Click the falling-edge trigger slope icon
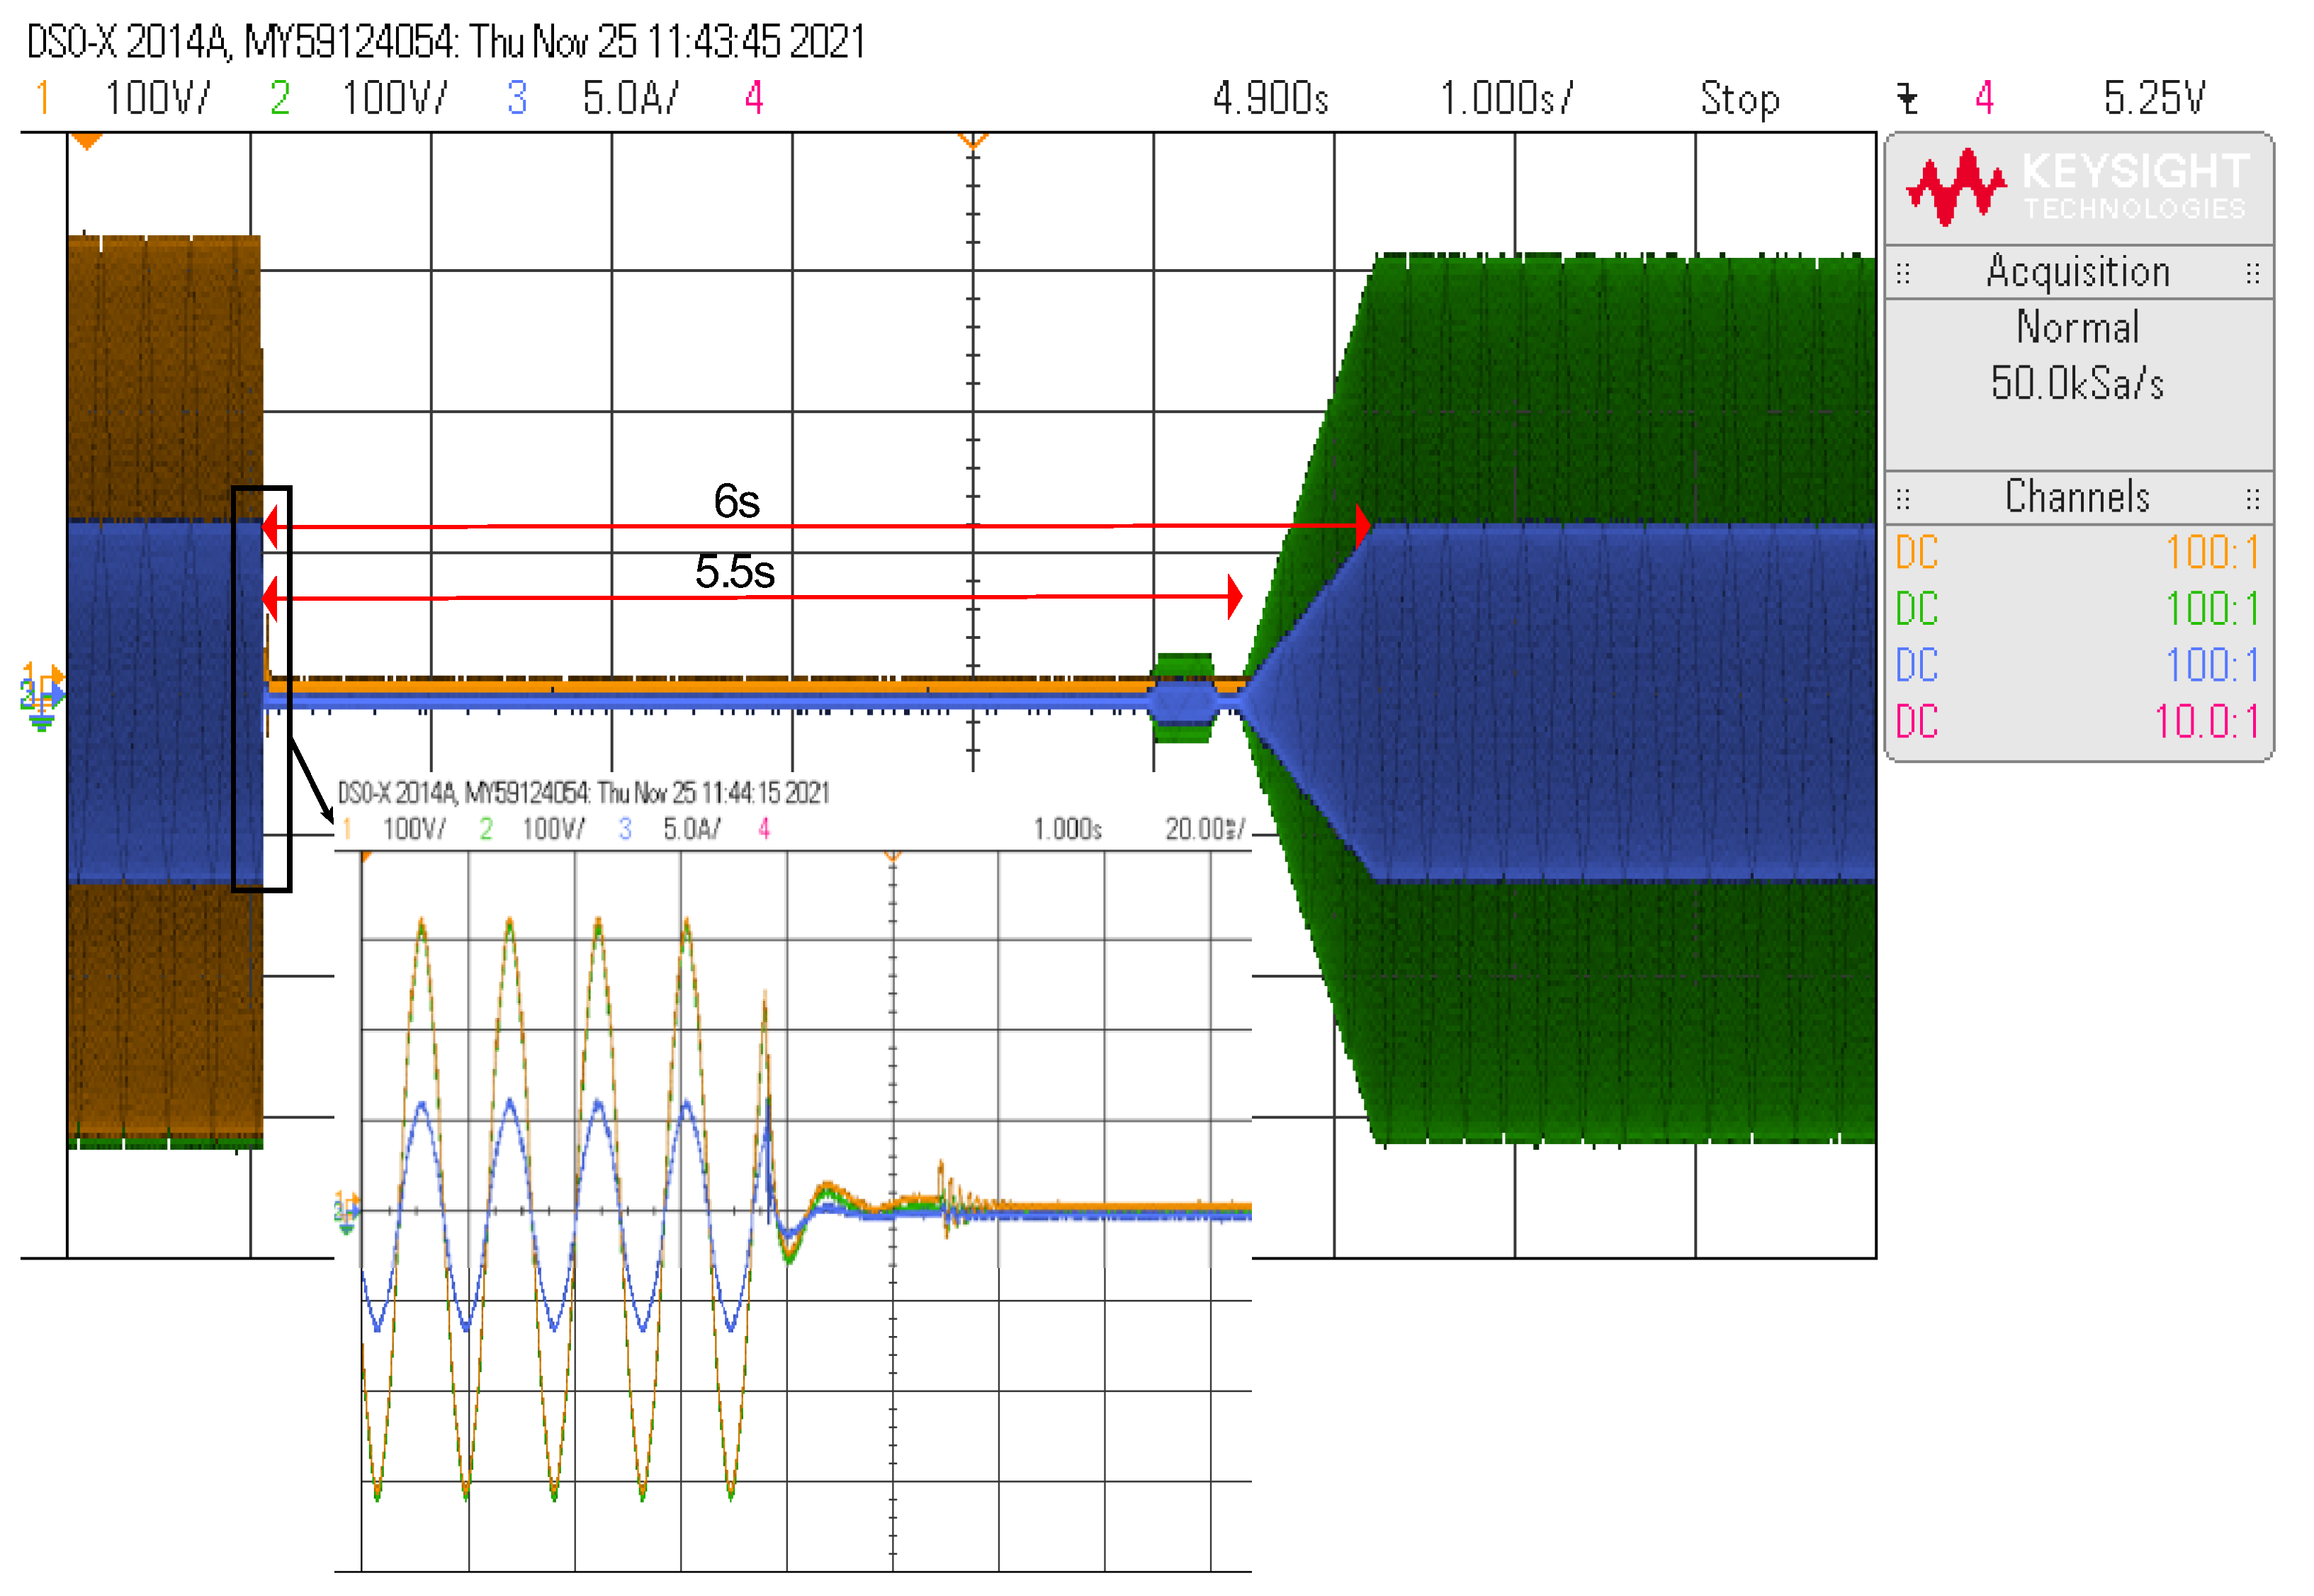Screen dimensions: 2314x1596 pos(1907,99)
